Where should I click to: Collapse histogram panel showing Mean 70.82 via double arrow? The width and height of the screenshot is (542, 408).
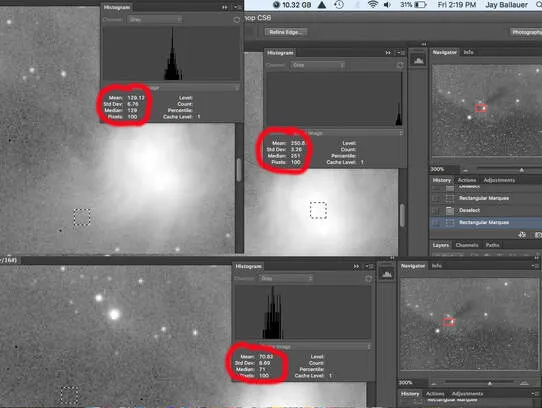pos(356,266)
